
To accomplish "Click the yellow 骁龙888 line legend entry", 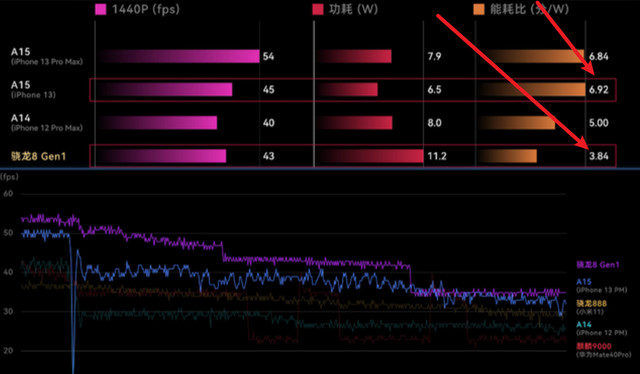I will [x=591, y=307].
